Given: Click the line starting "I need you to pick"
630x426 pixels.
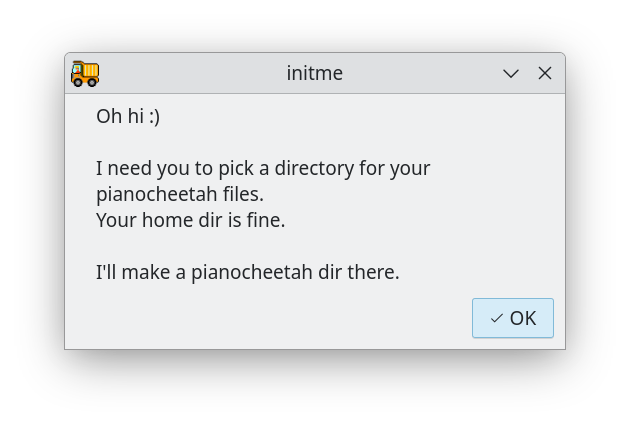Looking at the screenshot, I should (262, 168).
